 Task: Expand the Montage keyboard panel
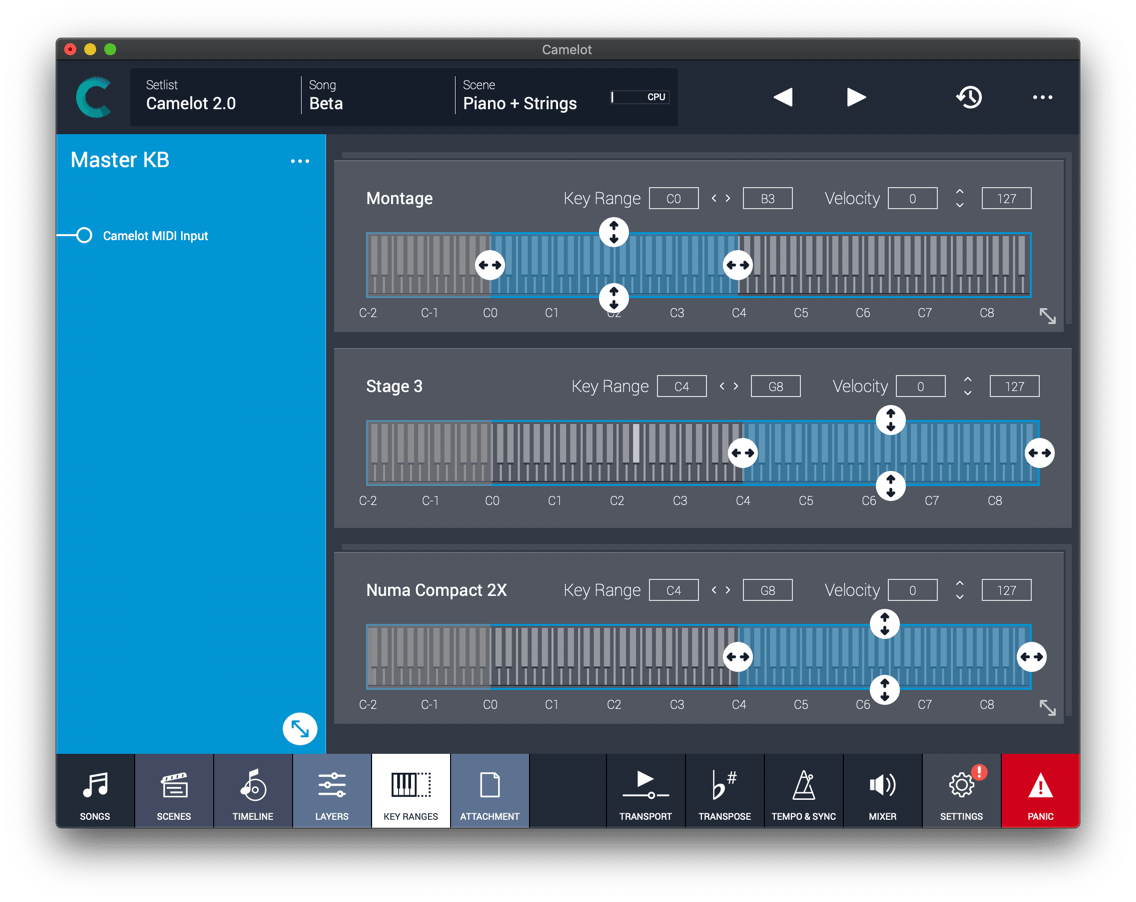pos(1048,316)
